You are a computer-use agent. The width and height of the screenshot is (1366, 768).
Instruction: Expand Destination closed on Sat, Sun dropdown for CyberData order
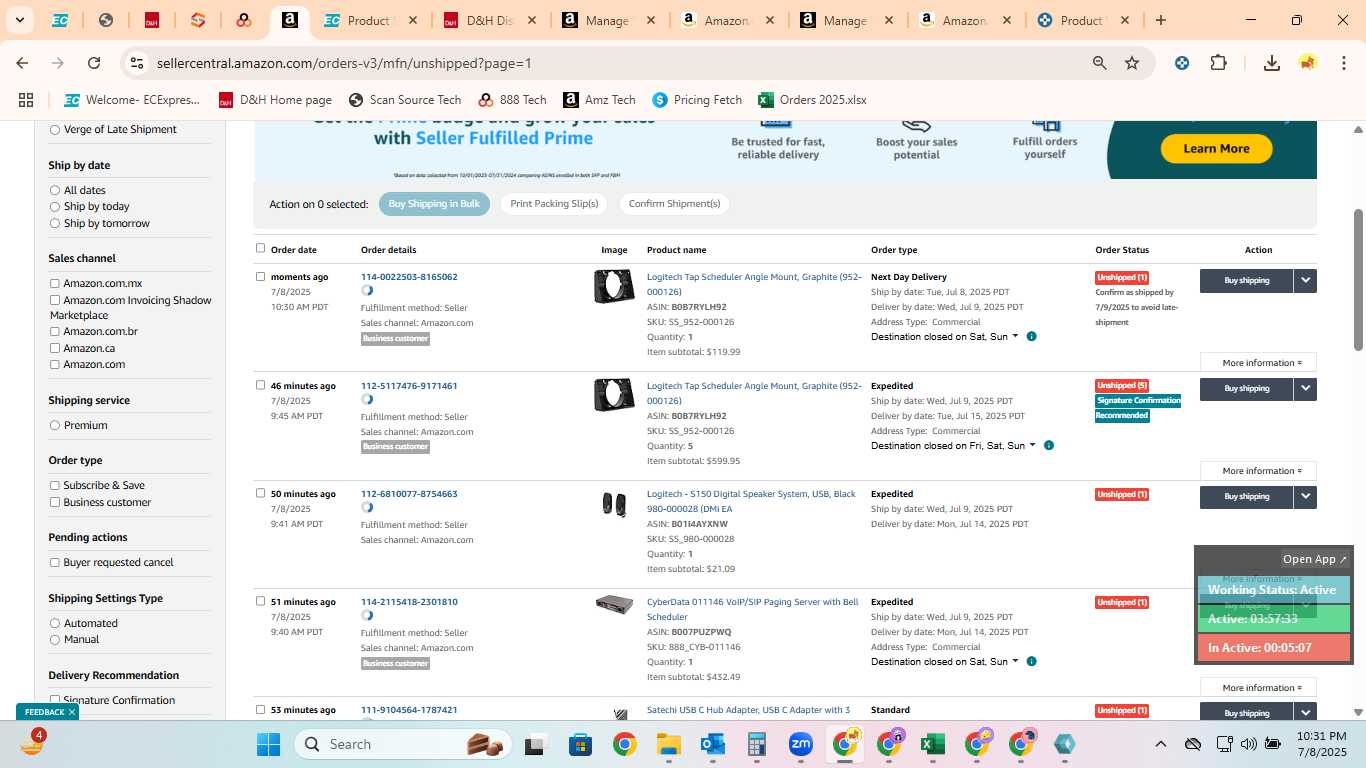[945, 662]
